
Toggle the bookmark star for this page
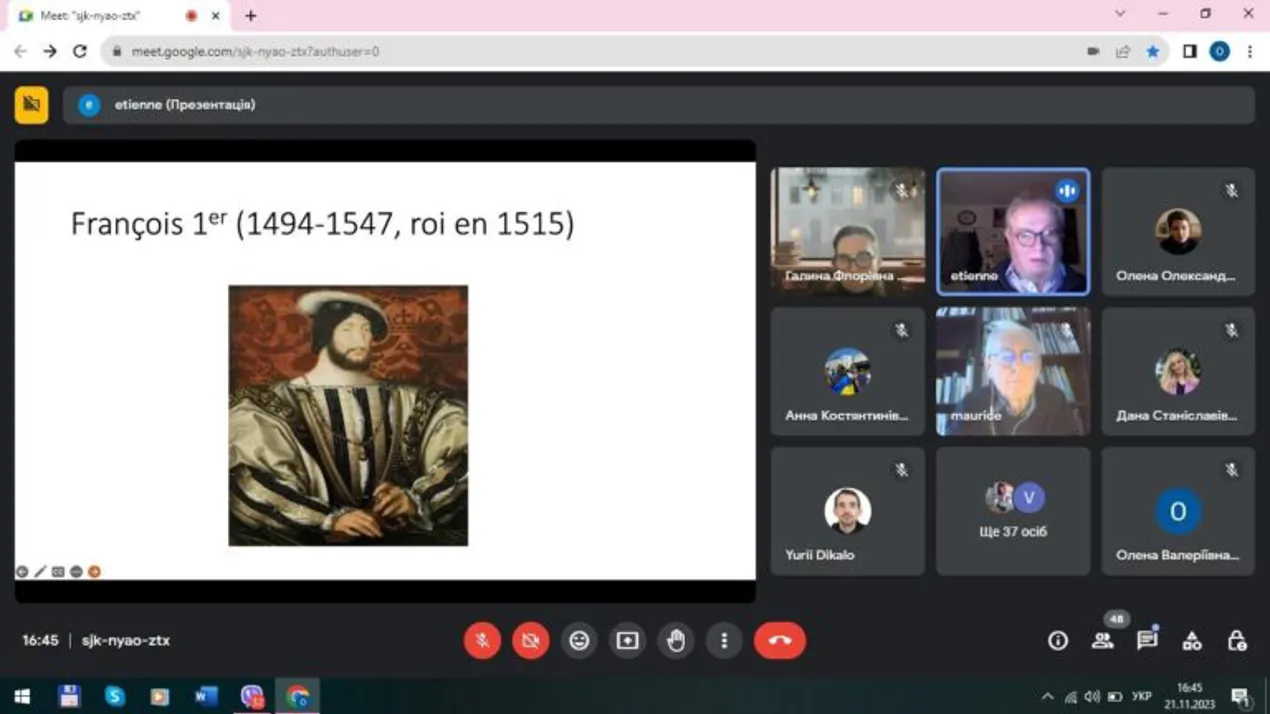[1153, 52]
